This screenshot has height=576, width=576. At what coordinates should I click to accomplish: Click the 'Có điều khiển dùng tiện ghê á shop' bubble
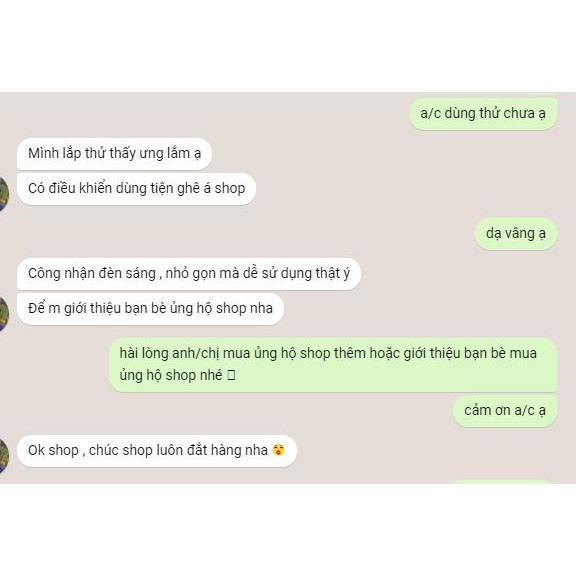point(136,189)
